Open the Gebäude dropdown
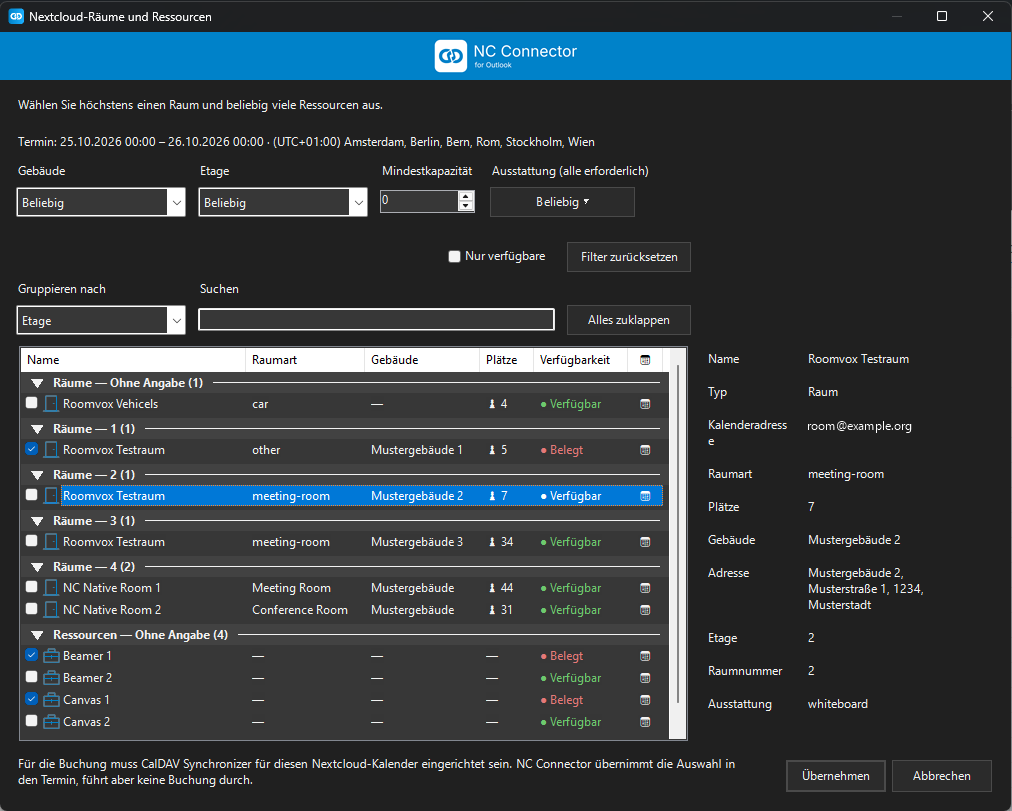The height and width of the screenshot is (811, 1012). pos(101,203)
